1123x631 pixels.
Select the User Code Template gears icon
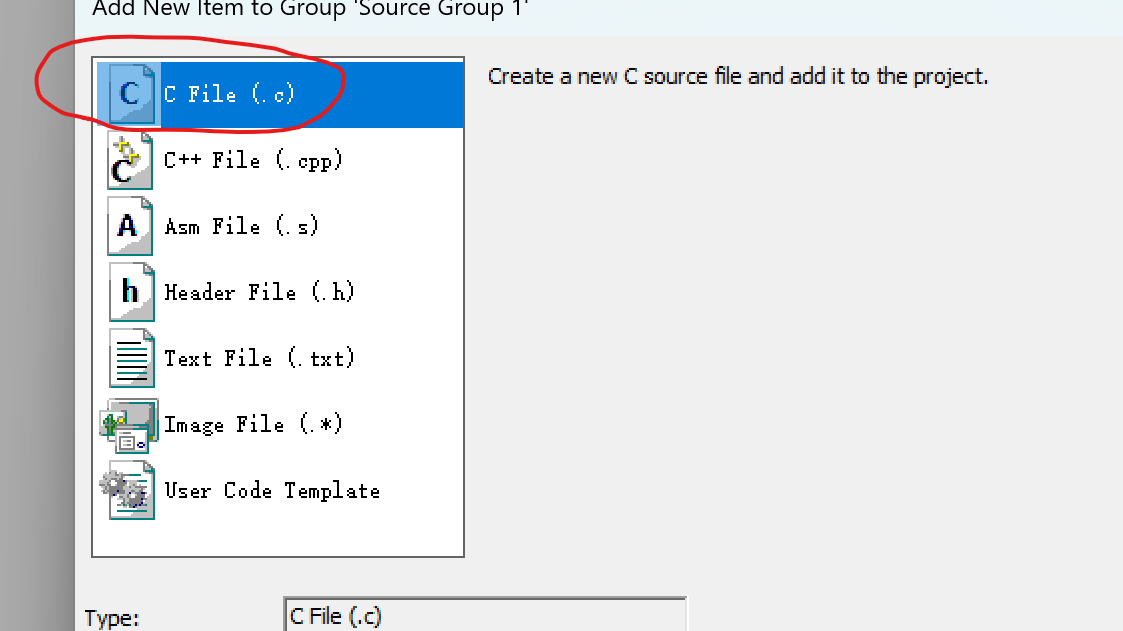[x=127, y=491]
